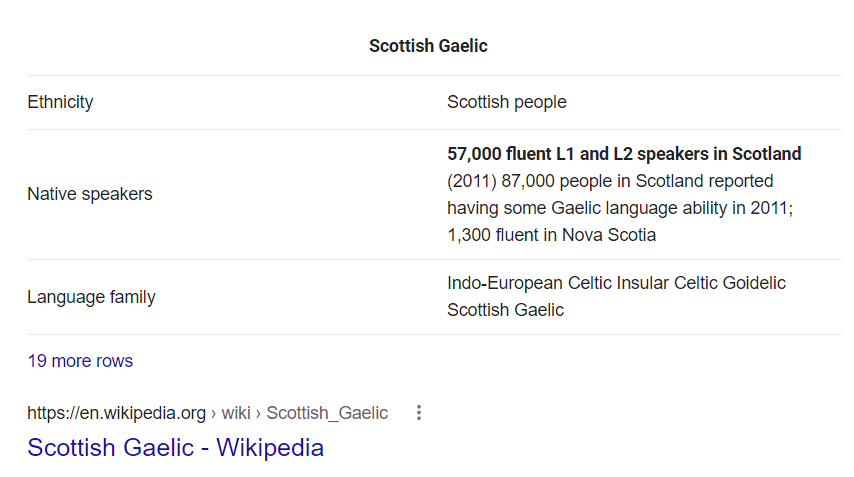Click "Scottish Gaelic" in the Language family value

click(505, 310)
